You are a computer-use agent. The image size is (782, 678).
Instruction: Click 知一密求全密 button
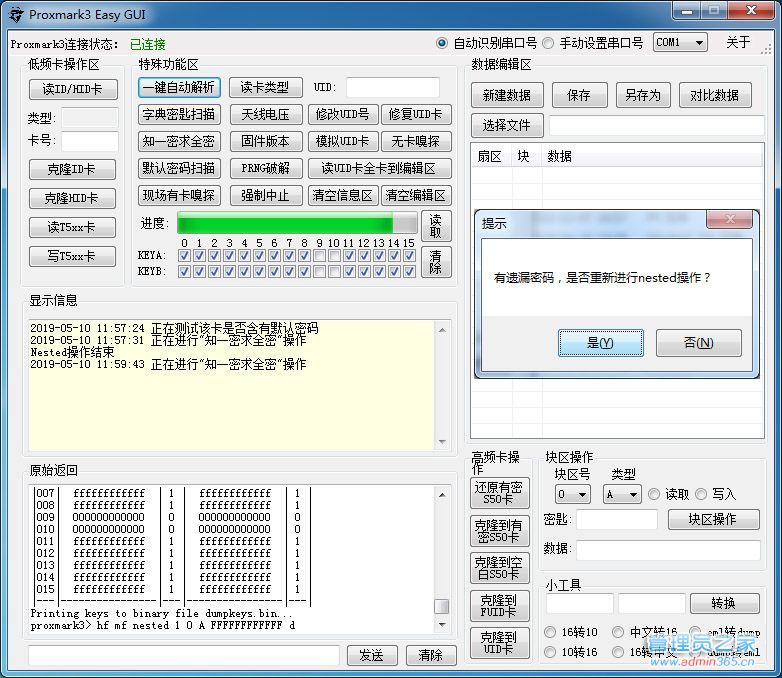(179, 142)
